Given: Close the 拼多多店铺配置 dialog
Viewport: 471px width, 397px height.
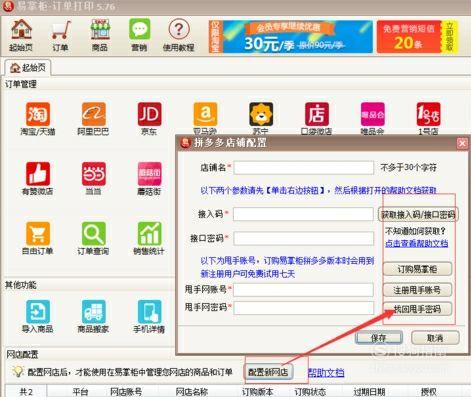Looking at the screenshot, I should 462,143.
